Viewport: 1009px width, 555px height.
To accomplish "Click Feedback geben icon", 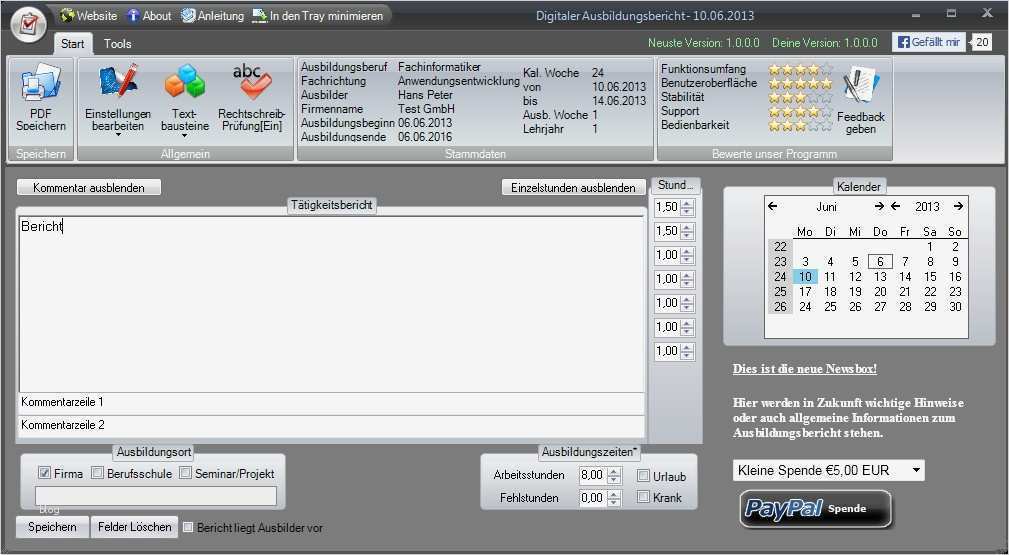I will [860, 100].
